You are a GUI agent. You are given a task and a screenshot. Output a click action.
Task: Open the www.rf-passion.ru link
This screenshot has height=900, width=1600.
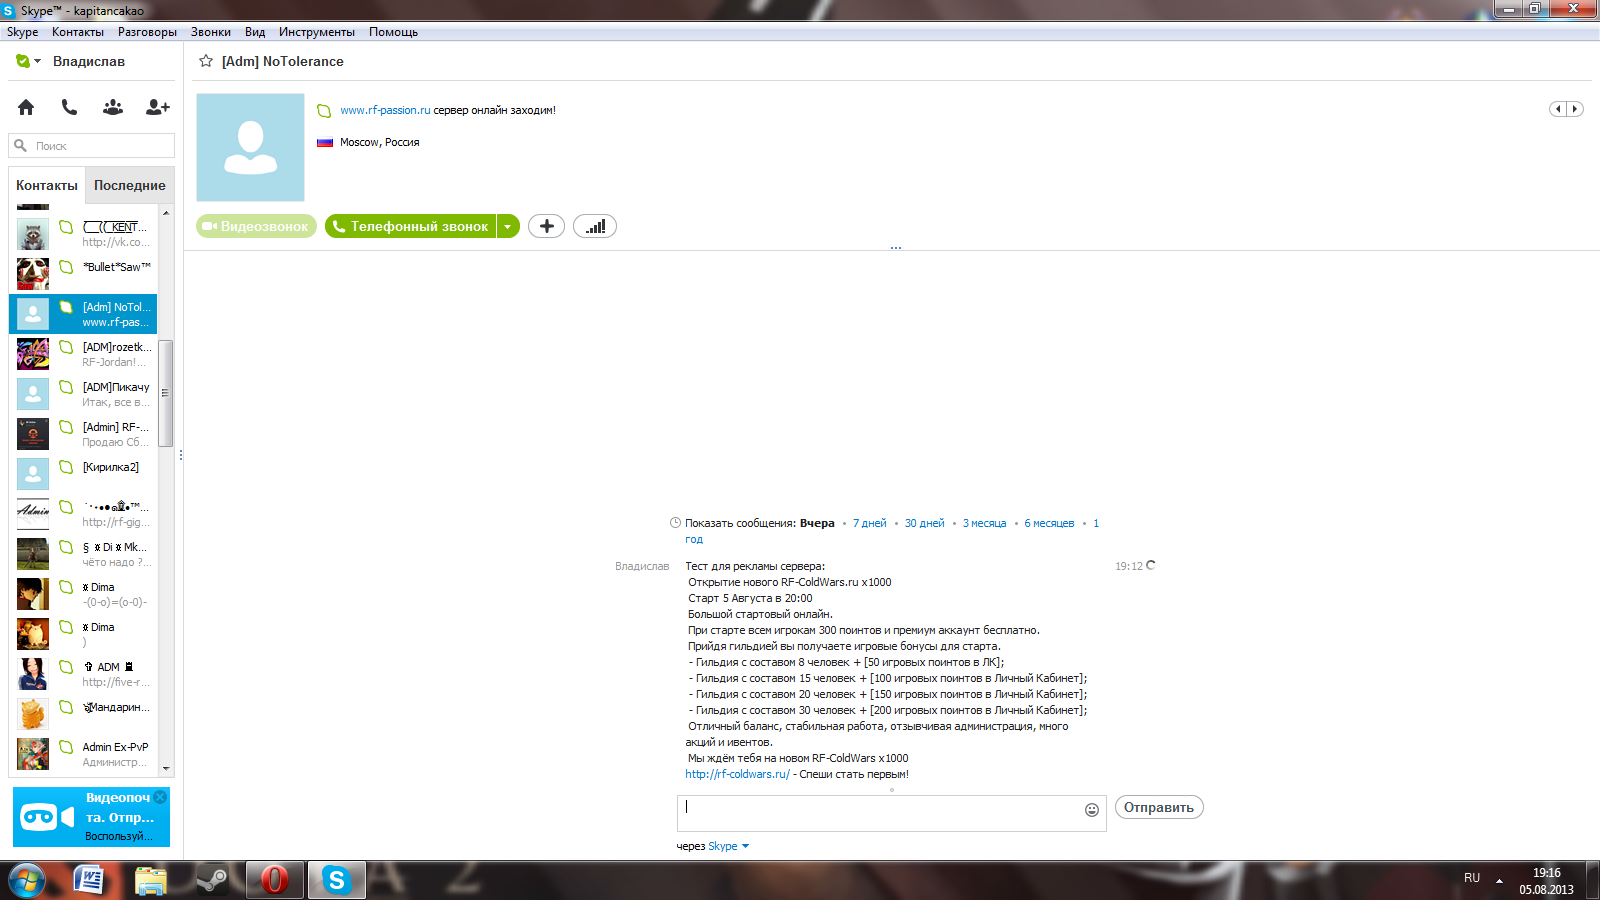click(385, 110)
